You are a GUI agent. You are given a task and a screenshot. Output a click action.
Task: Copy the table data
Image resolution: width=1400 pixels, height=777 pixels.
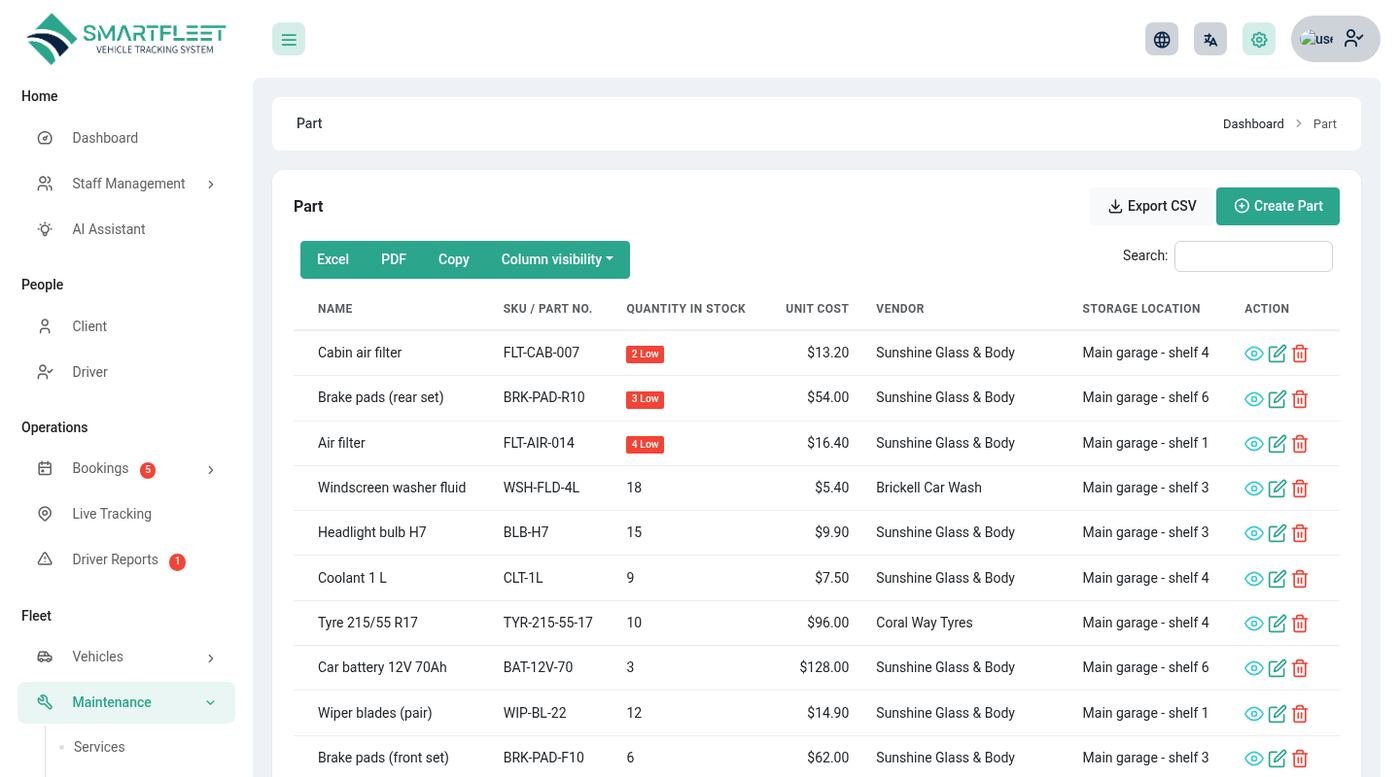click(x=454, y=260)
